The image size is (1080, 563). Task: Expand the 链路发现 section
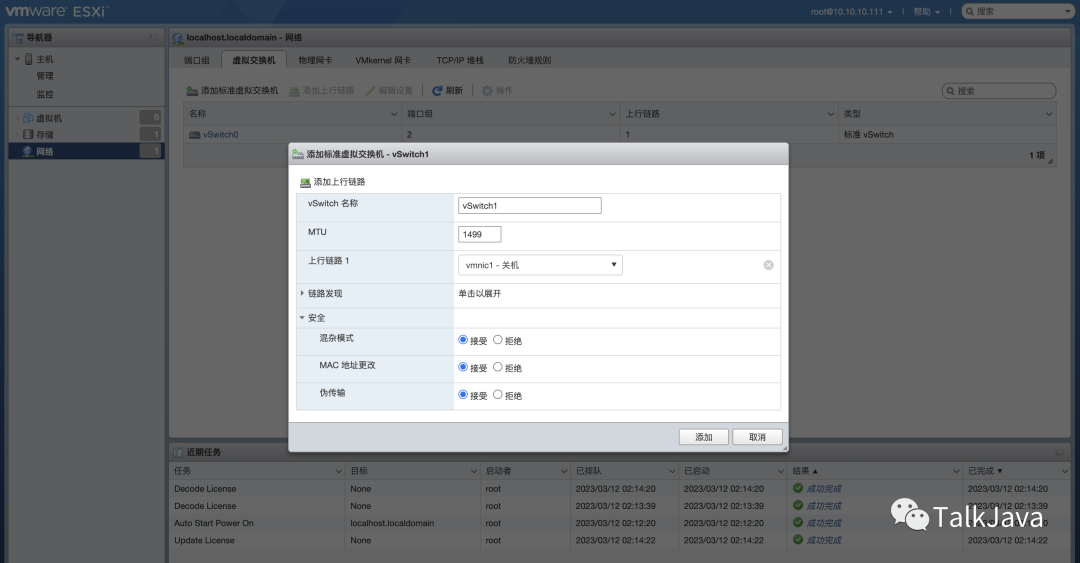(x=303, y=293)
